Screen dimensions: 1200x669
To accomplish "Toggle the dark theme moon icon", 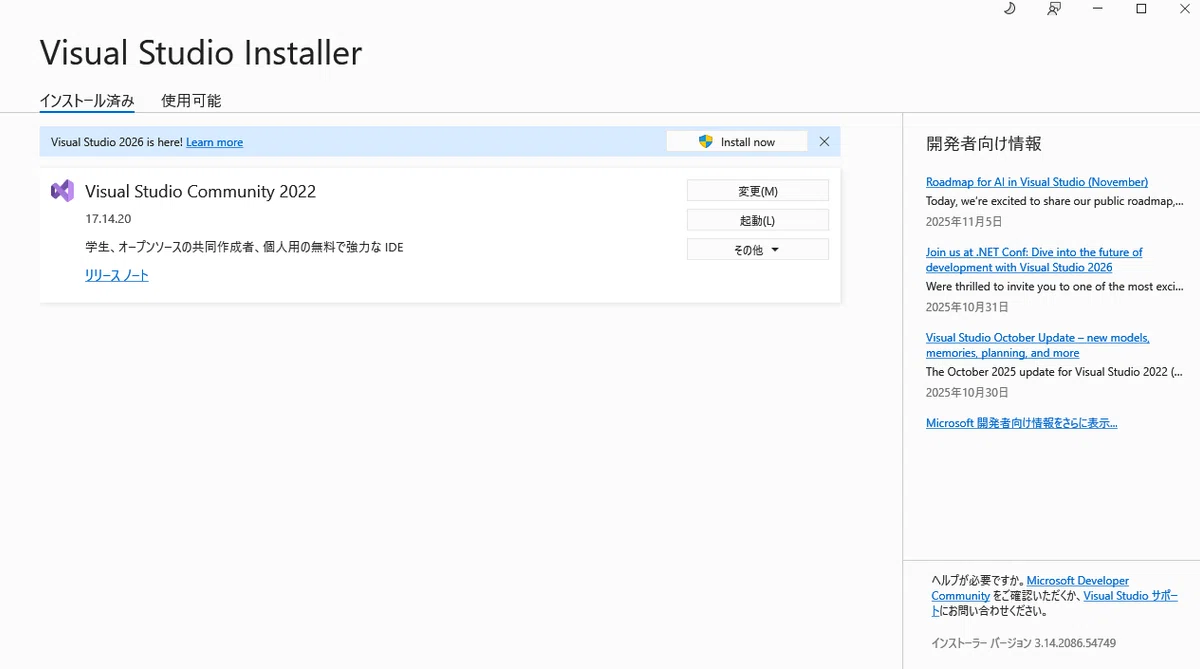I will point(1009,9).
